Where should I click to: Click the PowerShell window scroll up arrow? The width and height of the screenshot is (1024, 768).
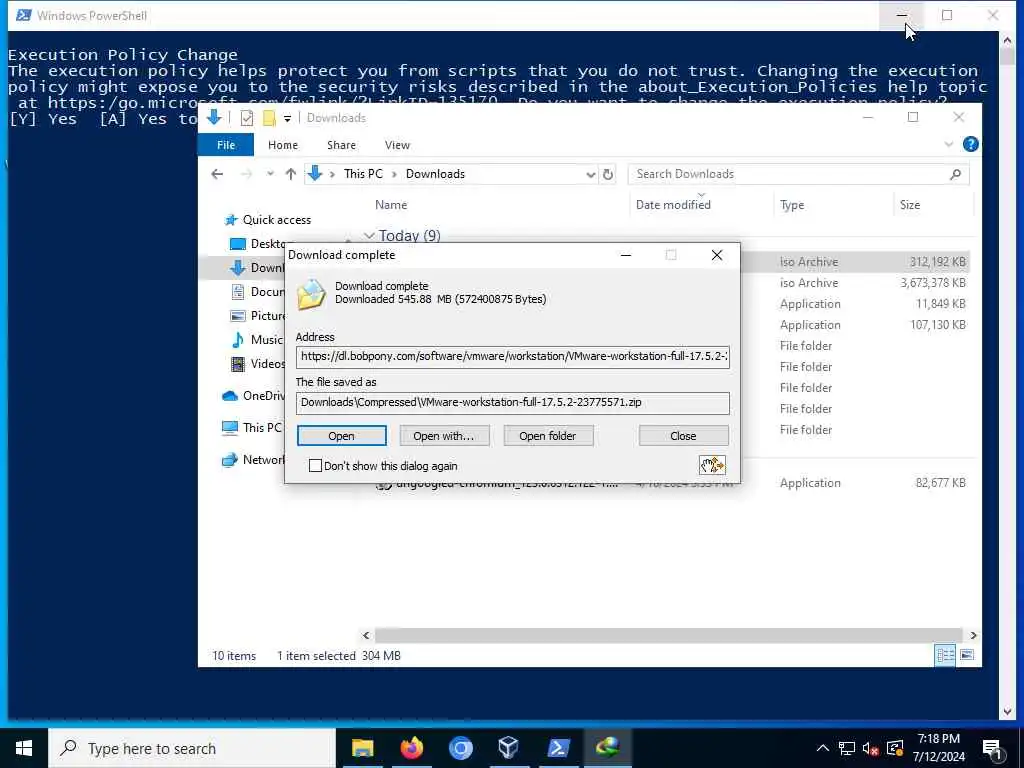(1007, 40)
